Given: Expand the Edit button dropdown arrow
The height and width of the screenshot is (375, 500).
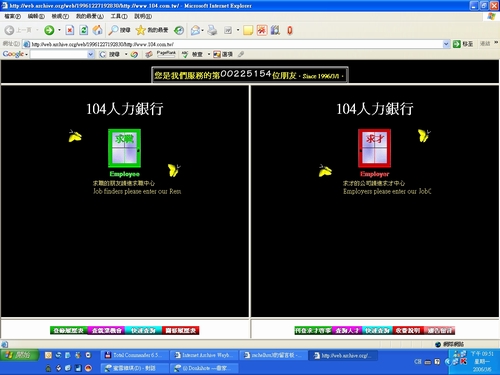Looking at the screenshot, I should coord(238,30).
